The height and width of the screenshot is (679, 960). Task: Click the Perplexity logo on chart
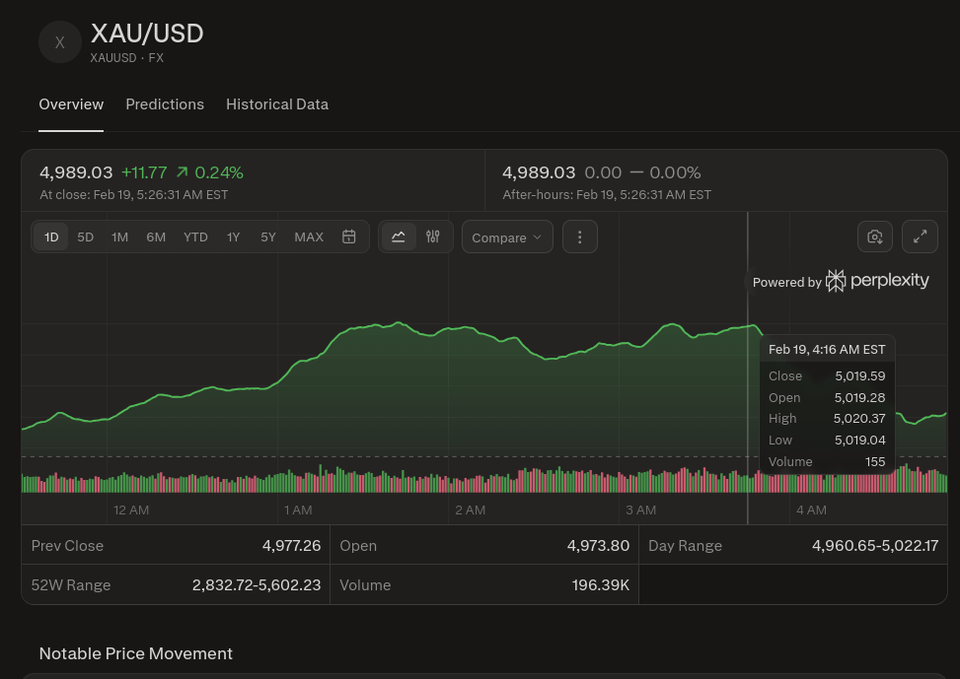[878, 281]
